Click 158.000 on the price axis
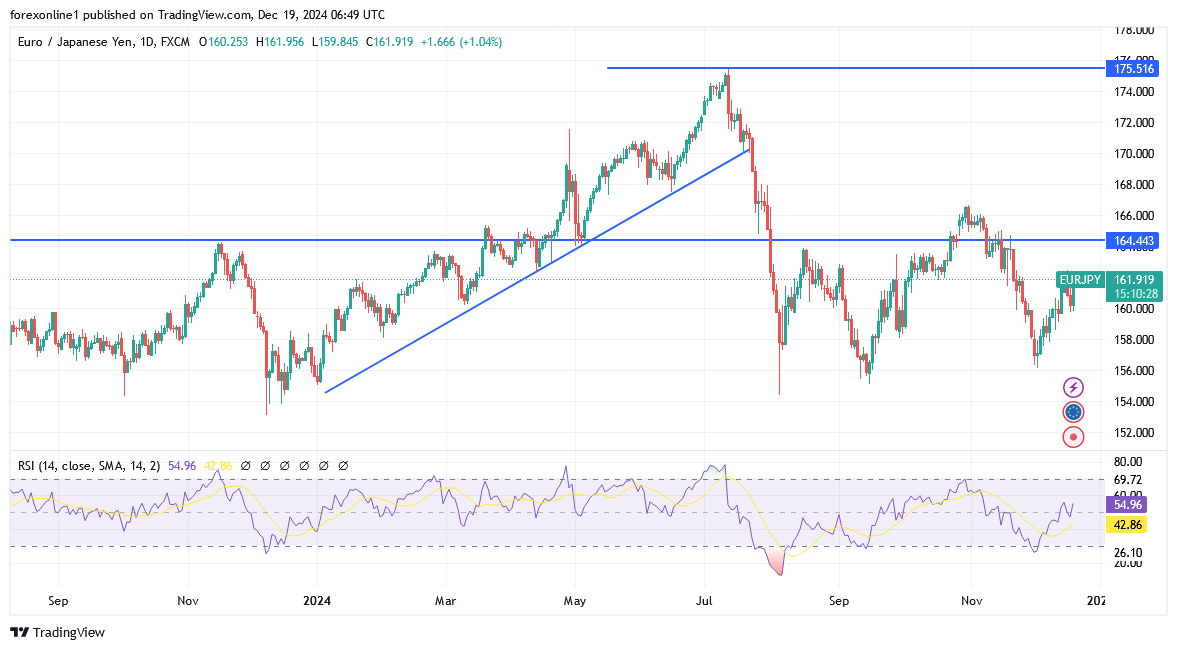The height and width of the screenshot is (650, 1177). tap(1133, 339)
